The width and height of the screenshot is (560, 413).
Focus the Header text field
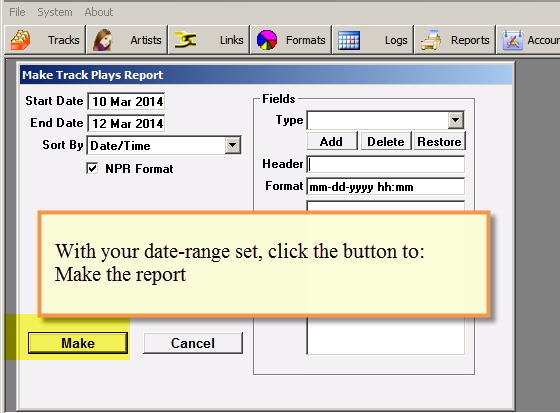pyautogui.click(x=386, y=164)
